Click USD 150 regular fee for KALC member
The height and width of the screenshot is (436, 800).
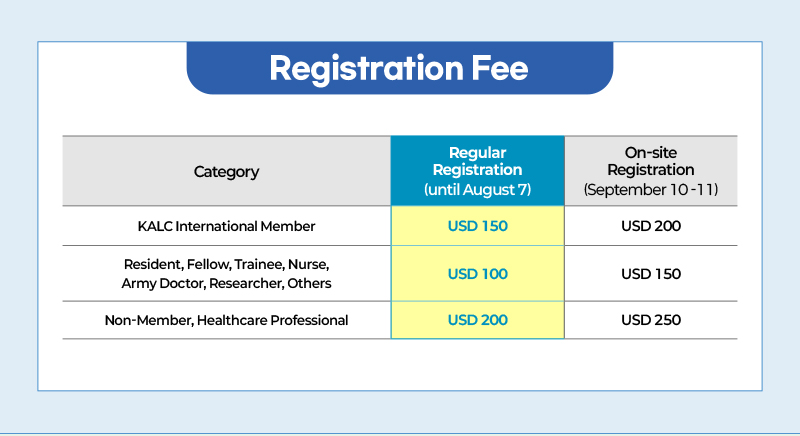[478, 226]
